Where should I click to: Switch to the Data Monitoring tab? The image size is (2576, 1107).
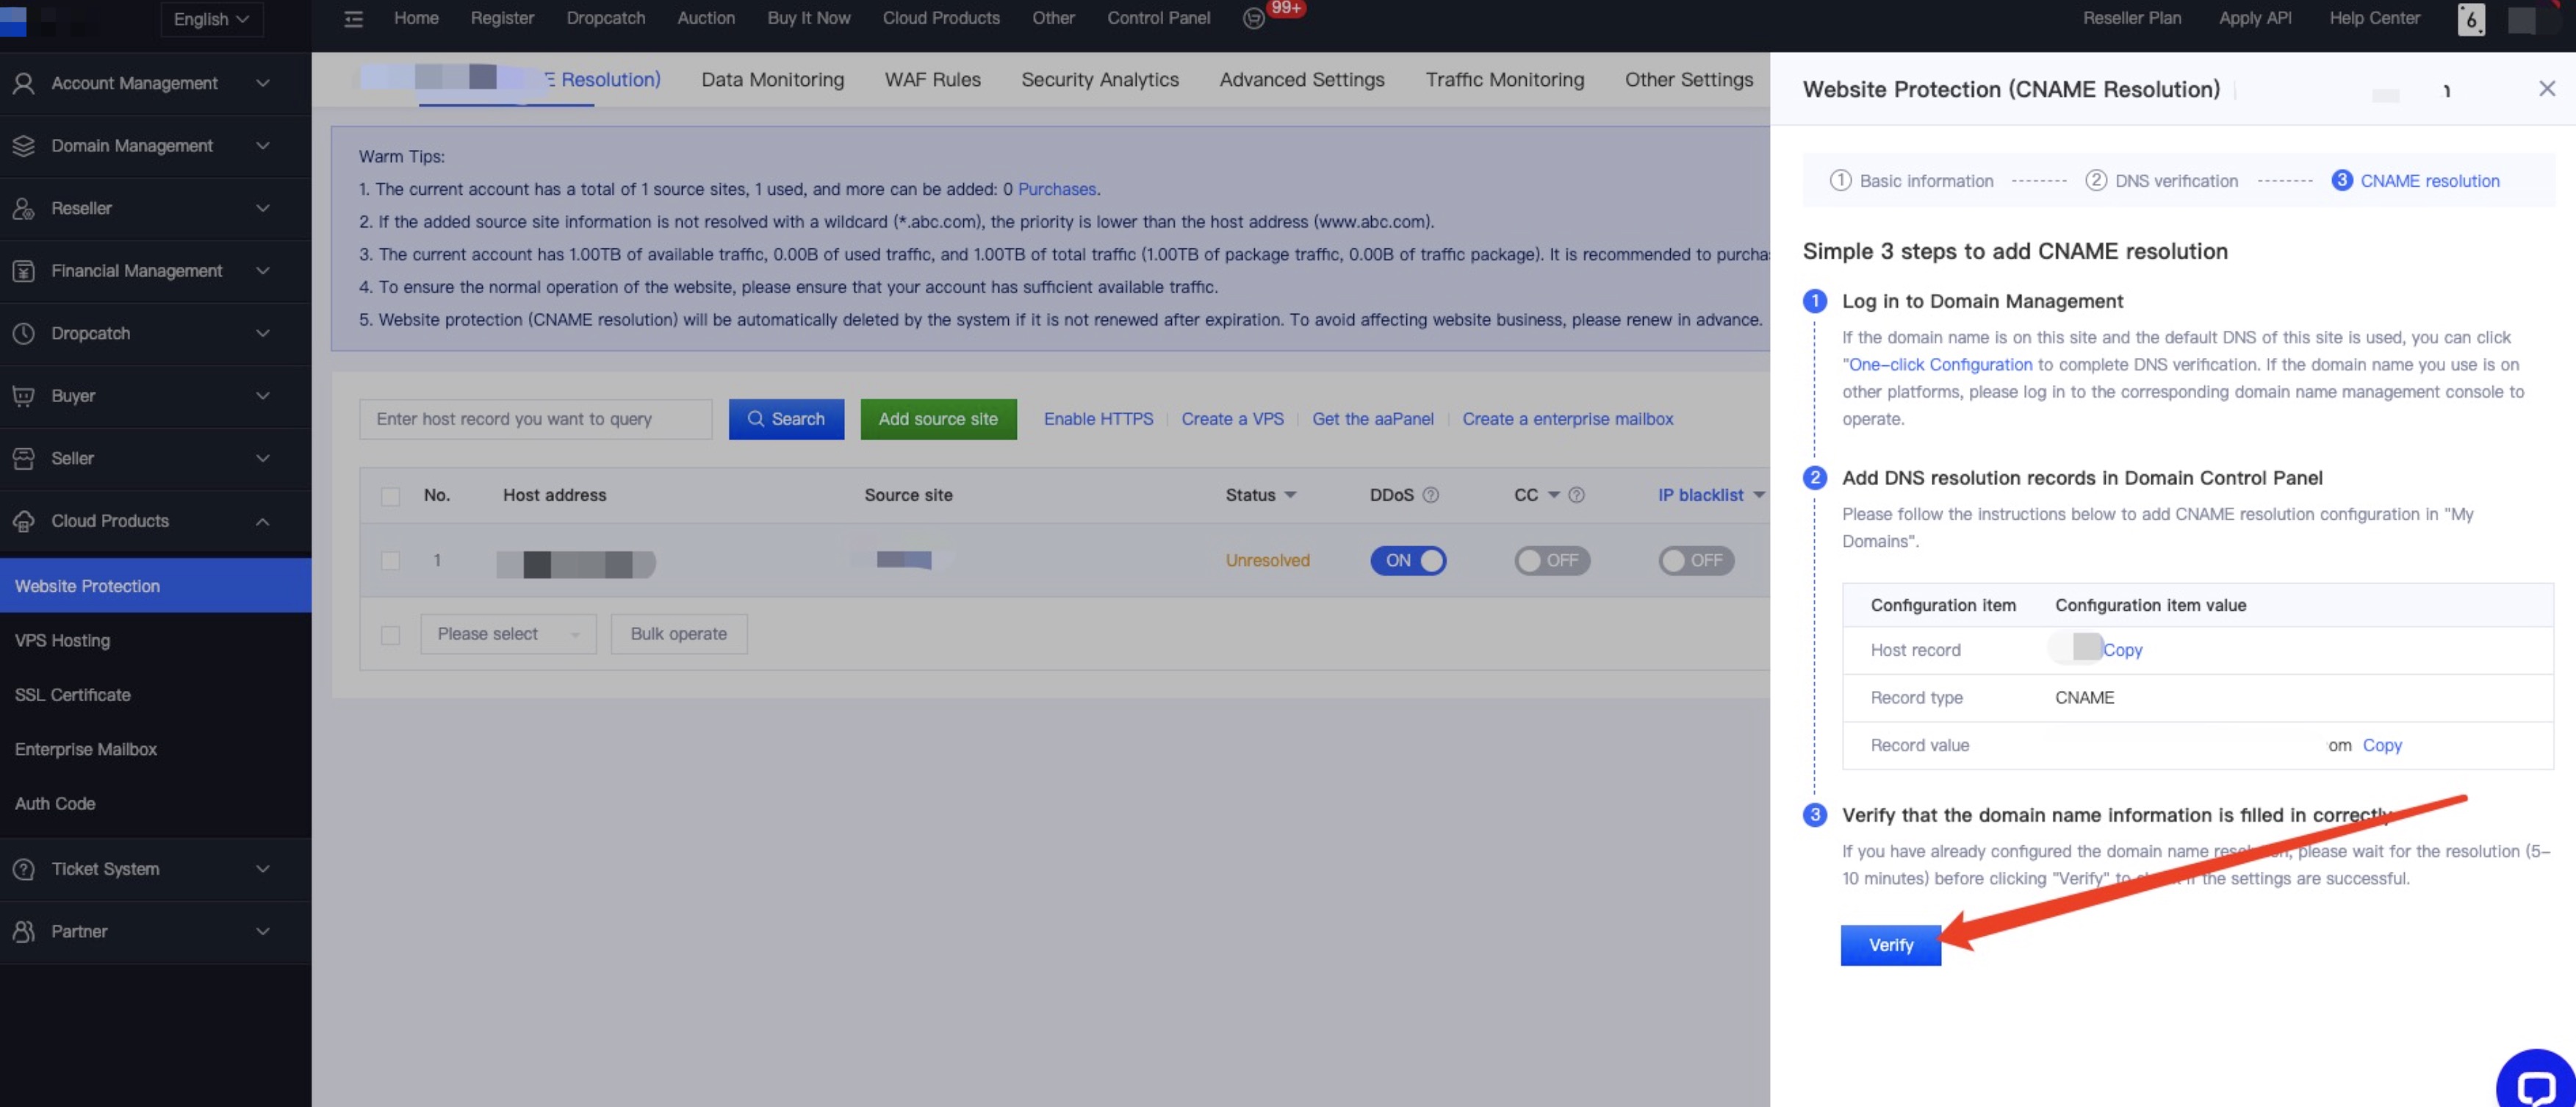(x=772, y=80)
